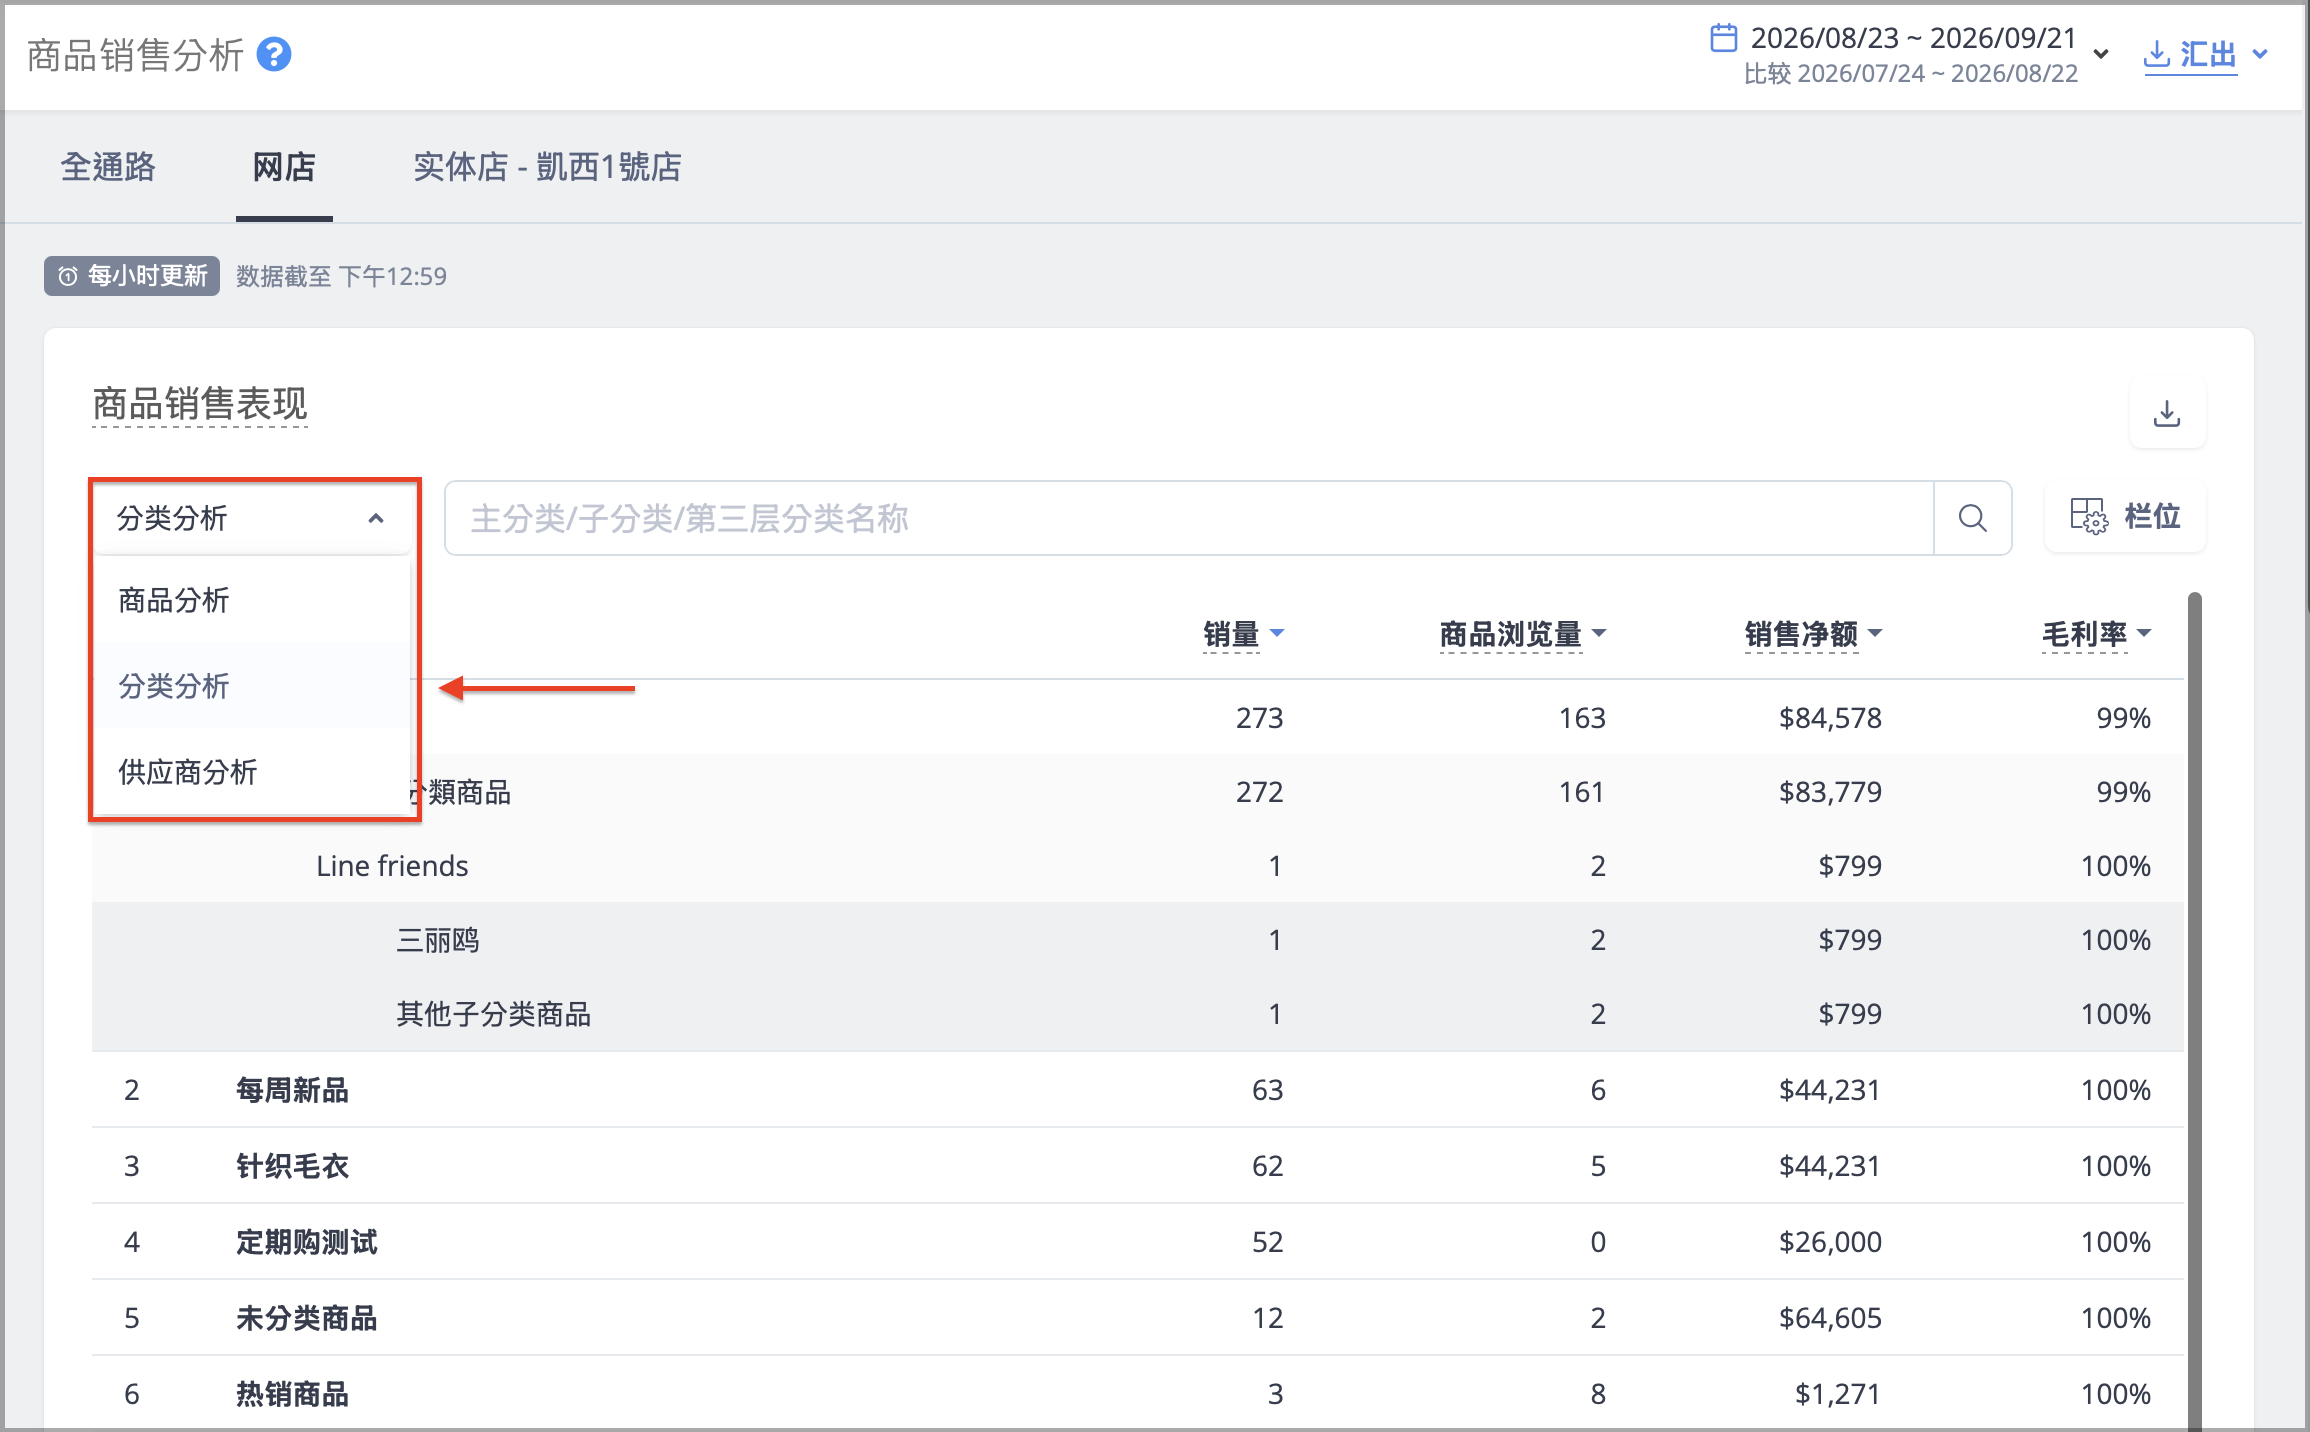Collapse the 分类分析 dropdown selector

coord(252,518)
